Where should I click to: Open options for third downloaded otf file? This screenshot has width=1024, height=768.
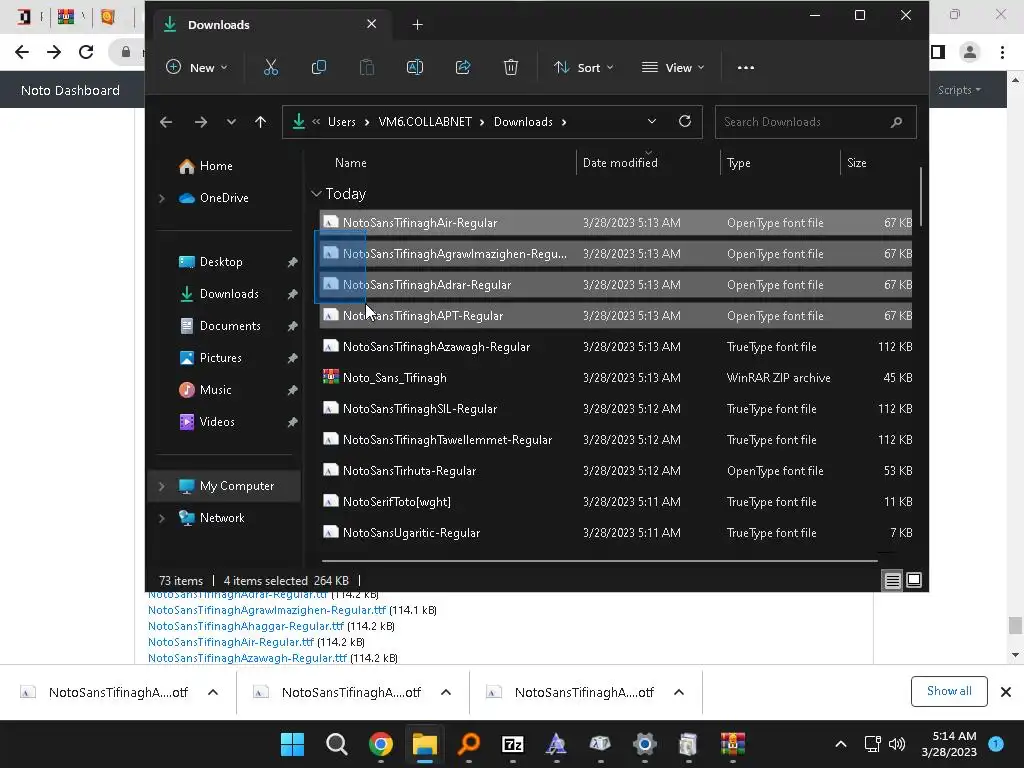(x=679, y=692)
